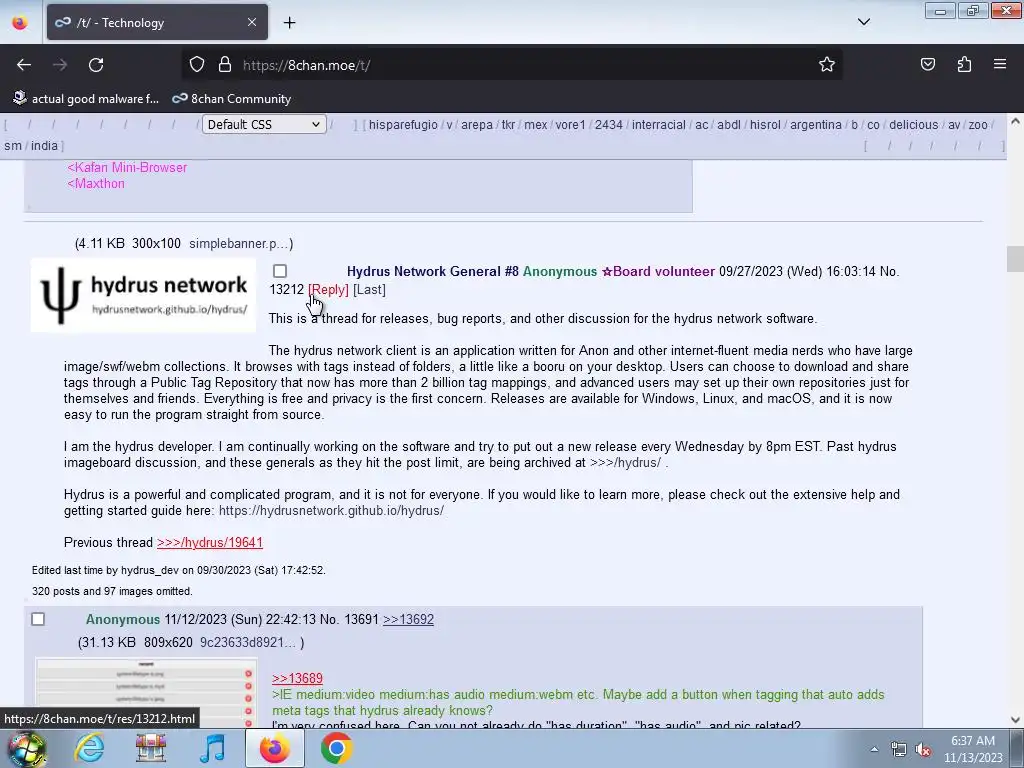Open the Default CSS dropdown
1024x768 pixels.
point(264,124)
